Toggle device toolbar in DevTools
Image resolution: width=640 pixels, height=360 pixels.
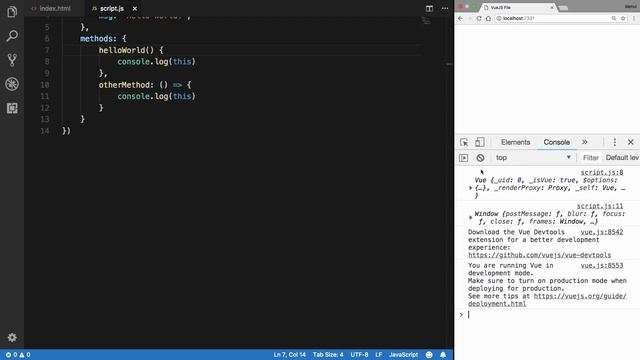[x=480, y=142]
